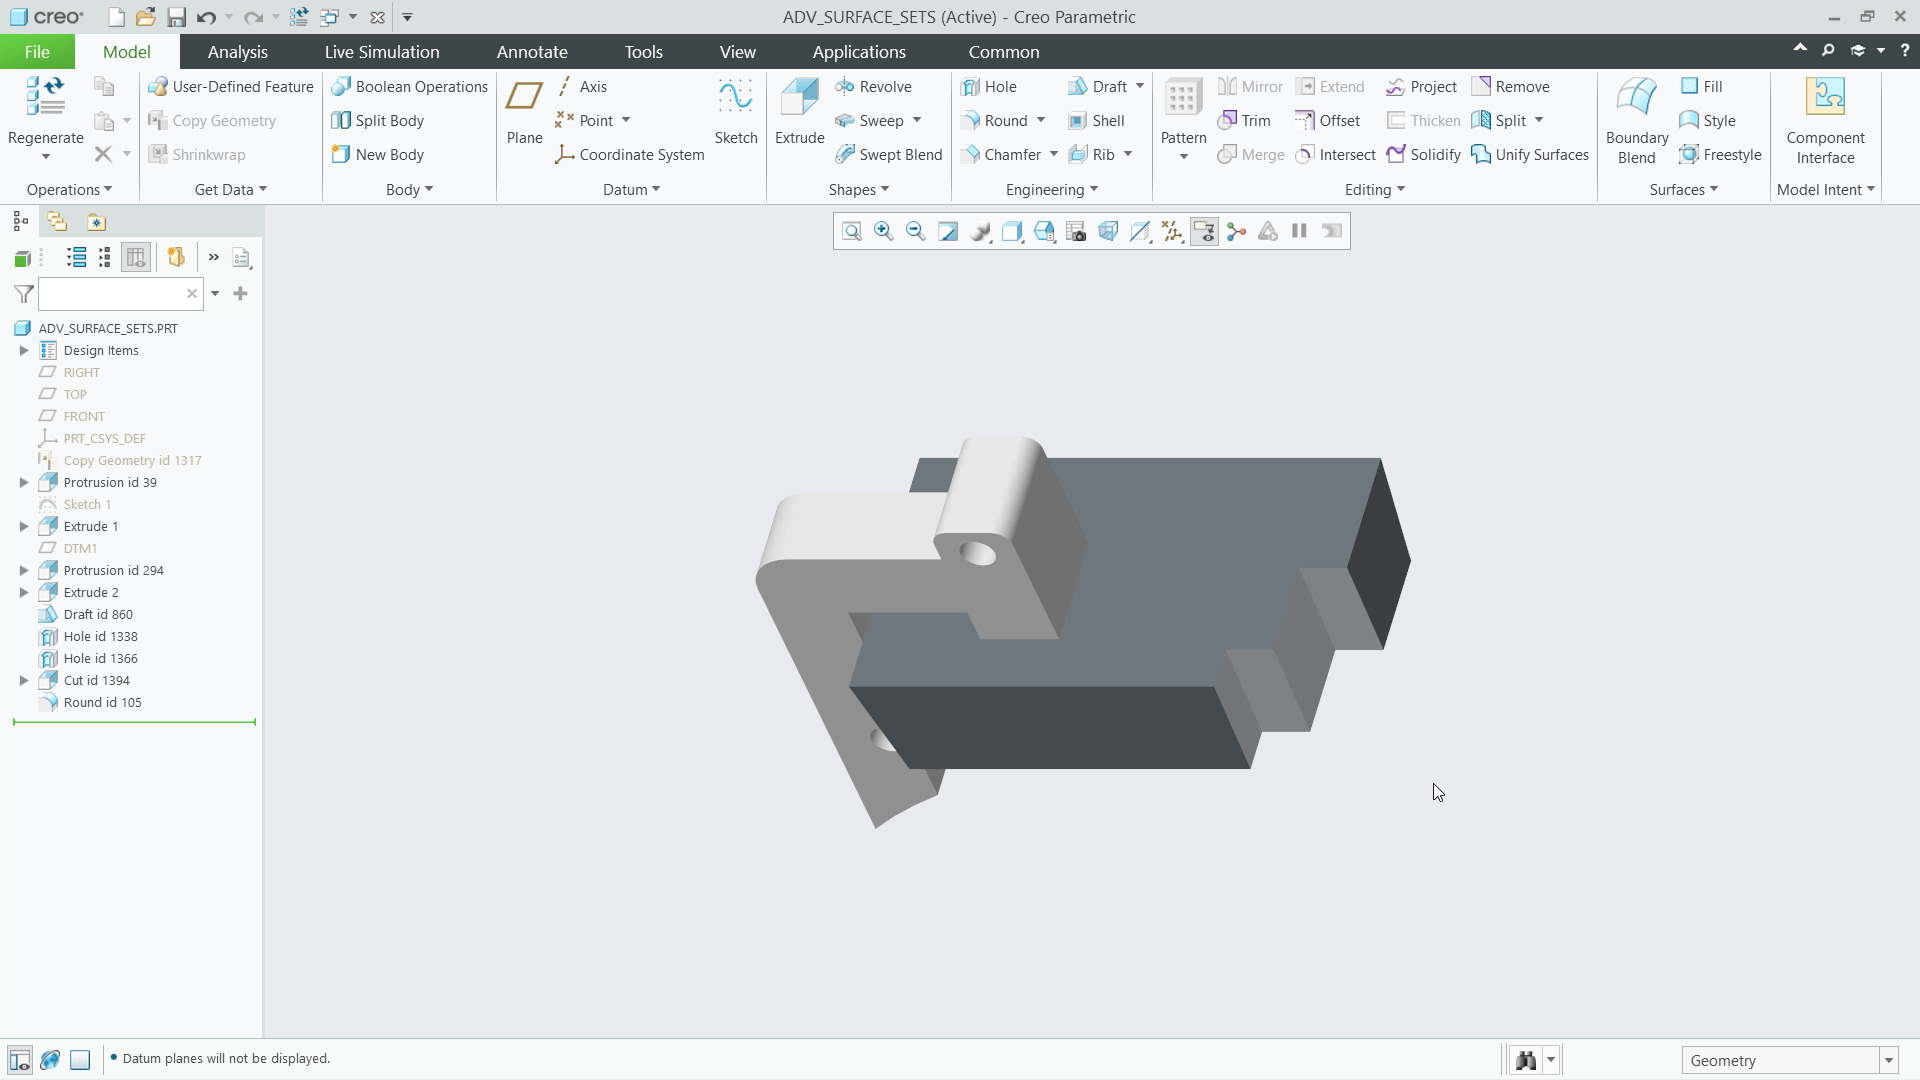This screenshot has width=1920, height=1080.
Task: Expand the Protrusion id 39 tree node
Action: [23, 482]
